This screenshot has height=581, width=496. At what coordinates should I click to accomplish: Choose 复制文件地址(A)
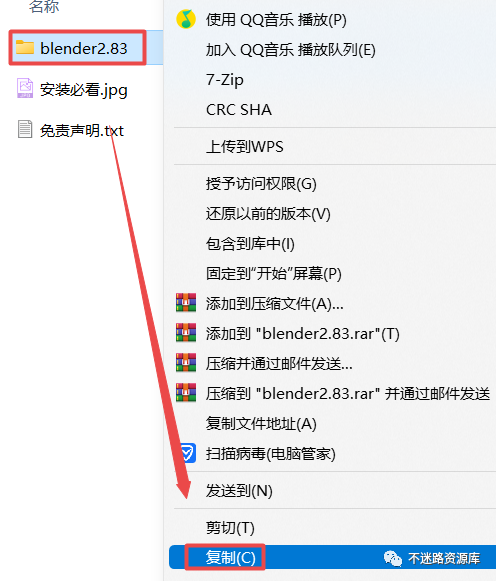(x=261, y=424)
